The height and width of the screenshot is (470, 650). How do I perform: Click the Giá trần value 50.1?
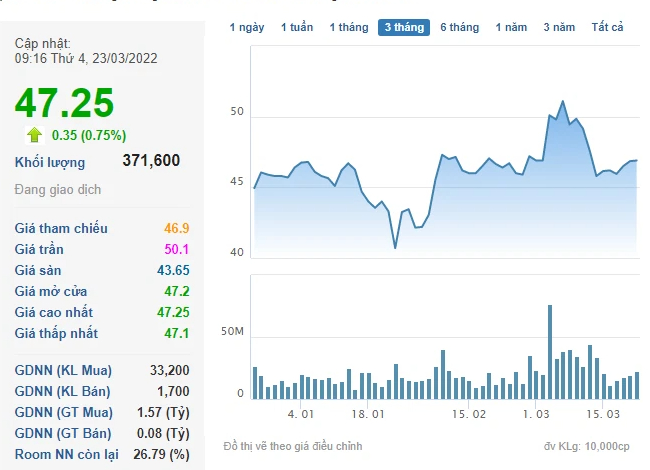click(174, 250)
